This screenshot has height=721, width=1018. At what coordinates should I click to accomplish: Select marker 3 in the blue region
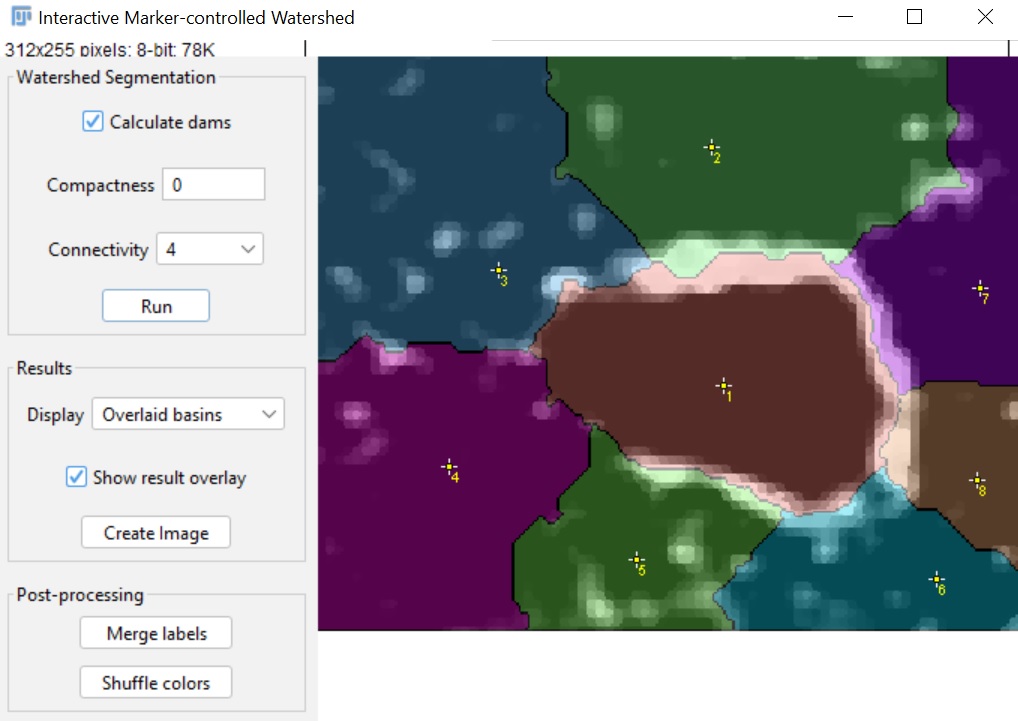tap(497, 272)
